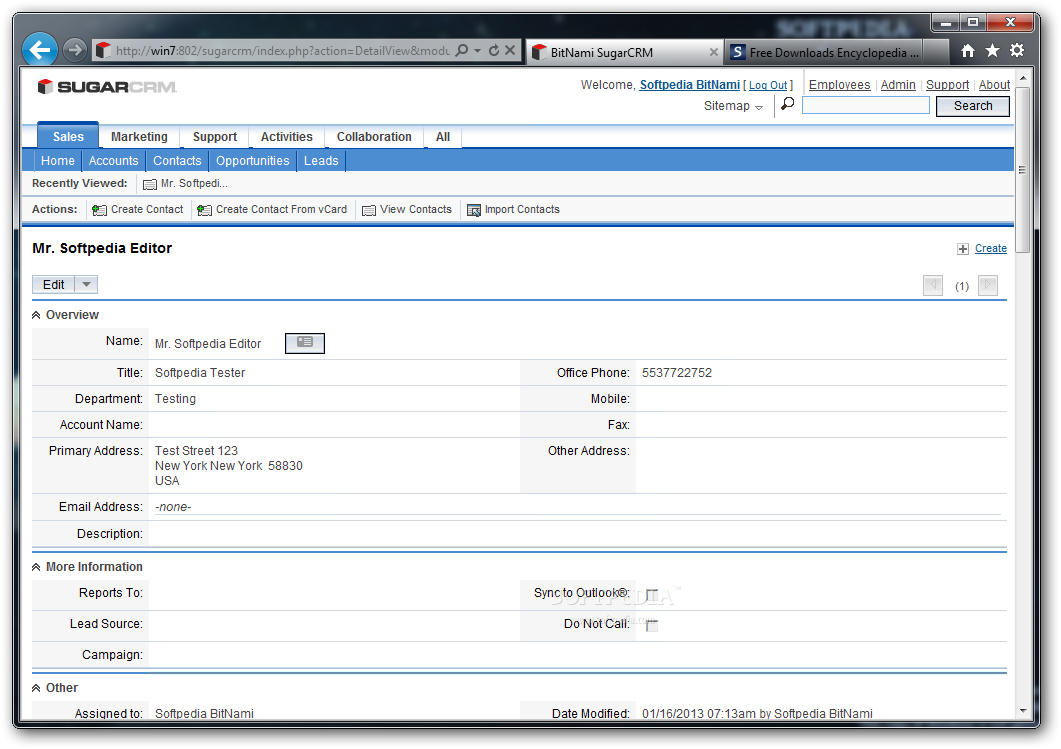
Task: Toggle the Sync to Outlook checkbox
Action: point(652,595)
